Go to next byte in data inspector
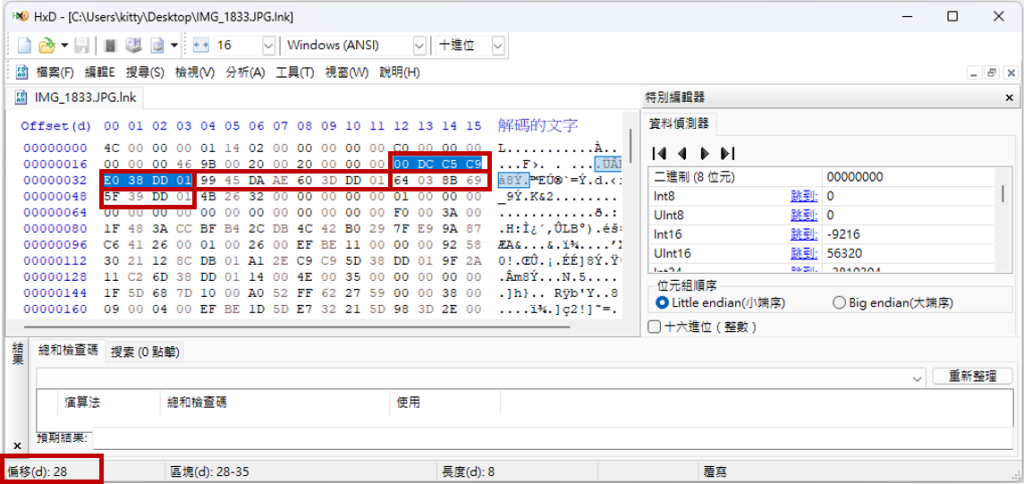 [705, 153]
